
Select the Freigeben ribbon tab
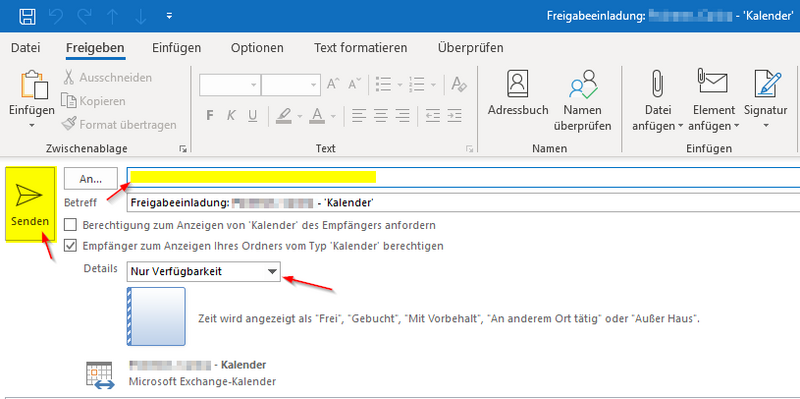(95, 48)
